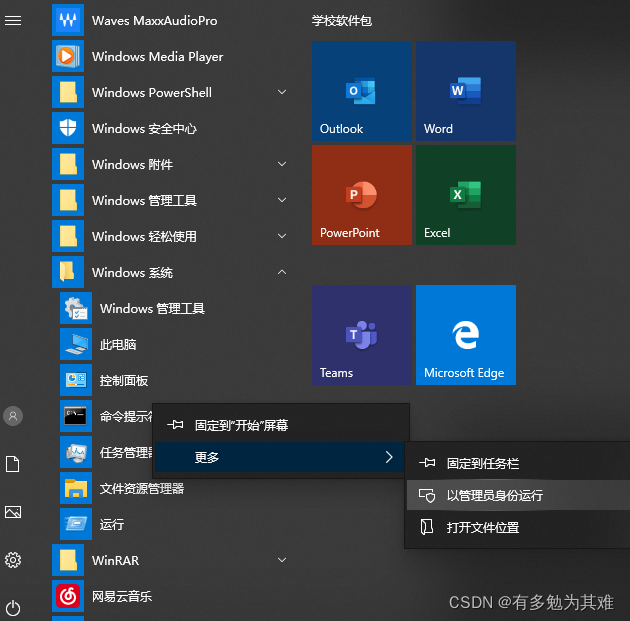Click the 学校软件包 group title
This screenshot has height=621, width=630.
(342, 21)
